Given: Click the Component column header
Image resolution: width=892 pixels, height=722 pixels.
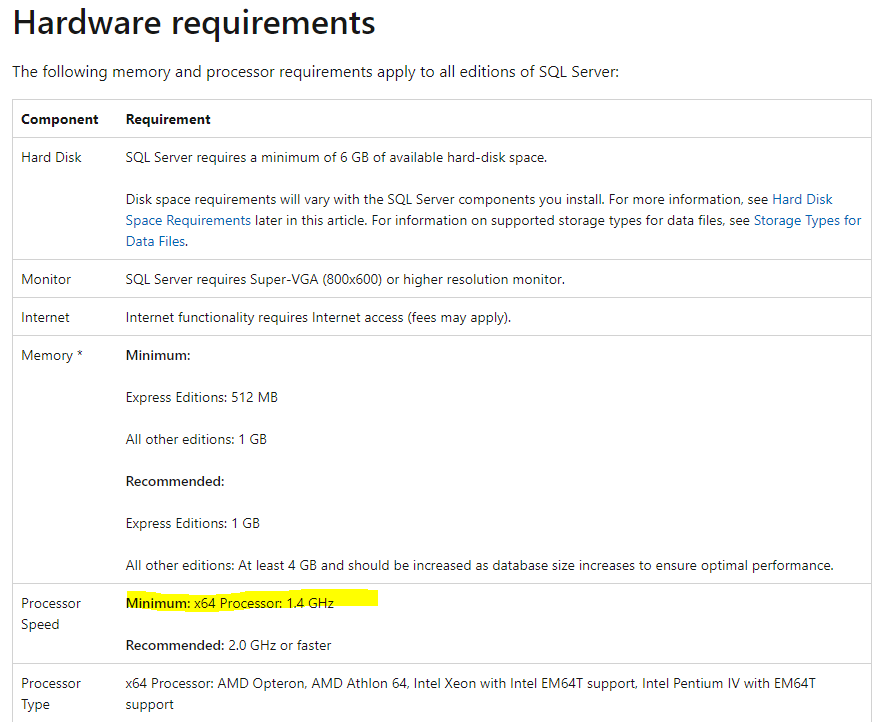Looking at the screenshot, I should pyautogui.click(x=58, y=118).
